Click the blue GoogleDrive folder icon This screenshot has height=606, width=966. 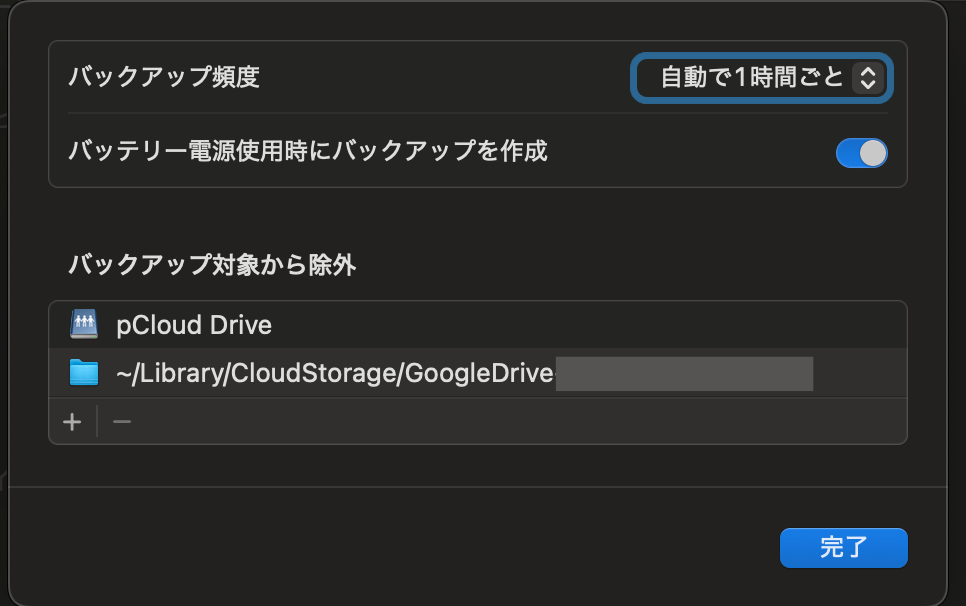(x=84, y=373)
